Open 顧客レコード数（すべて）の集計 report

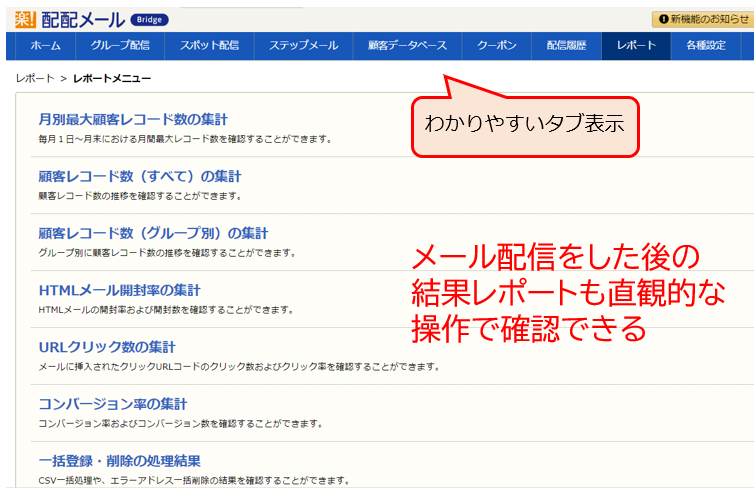coord(139,176)
